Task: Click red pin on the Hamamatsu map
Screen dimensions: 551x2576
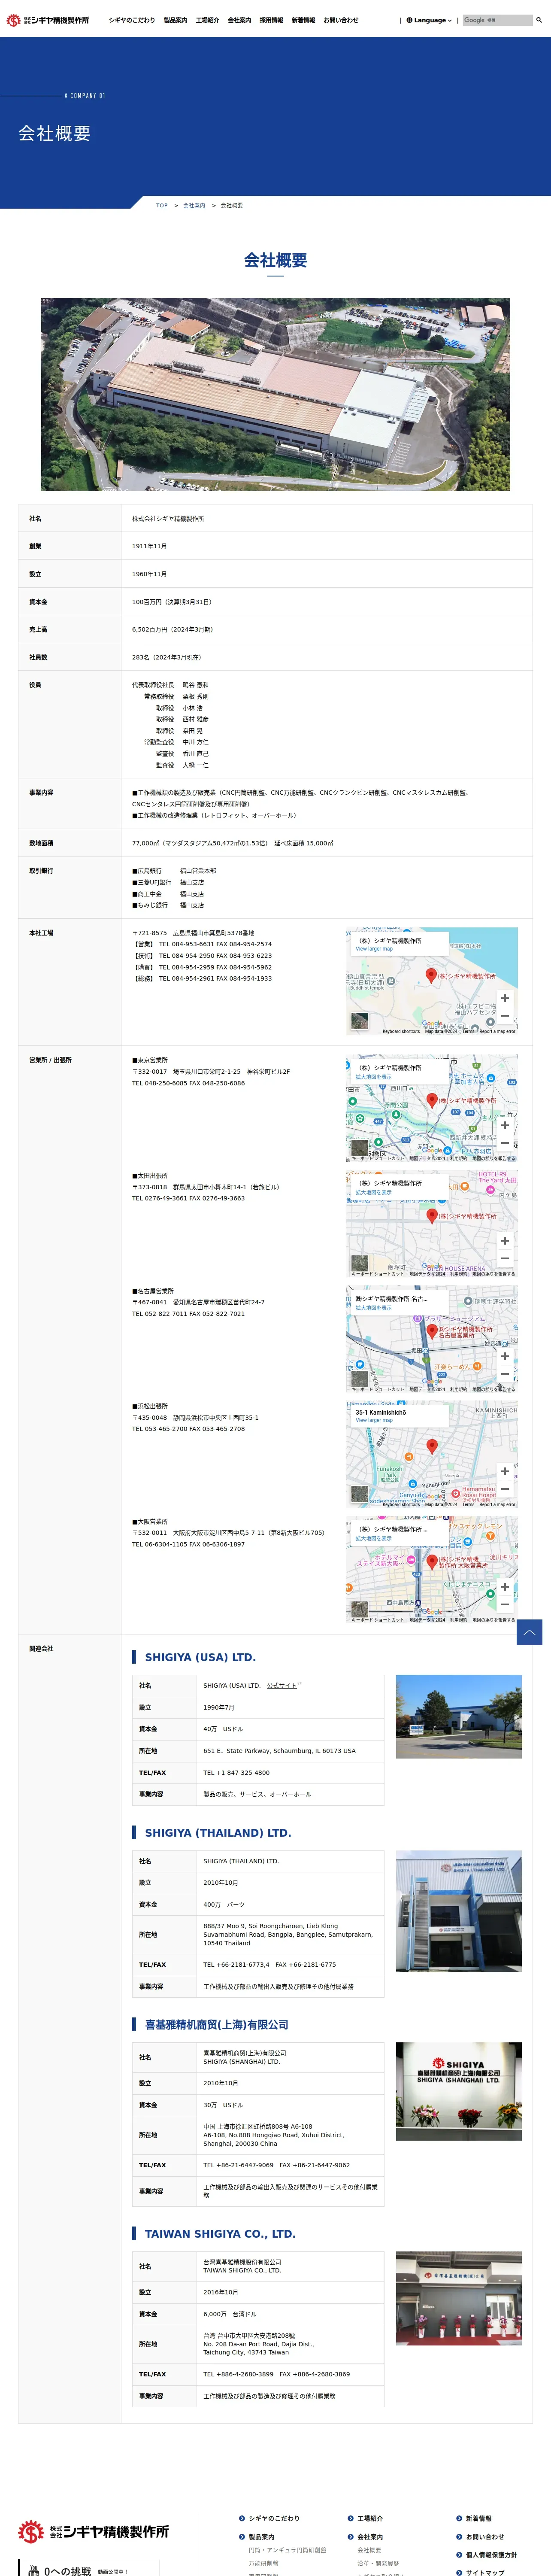Action: (432, 1446)
